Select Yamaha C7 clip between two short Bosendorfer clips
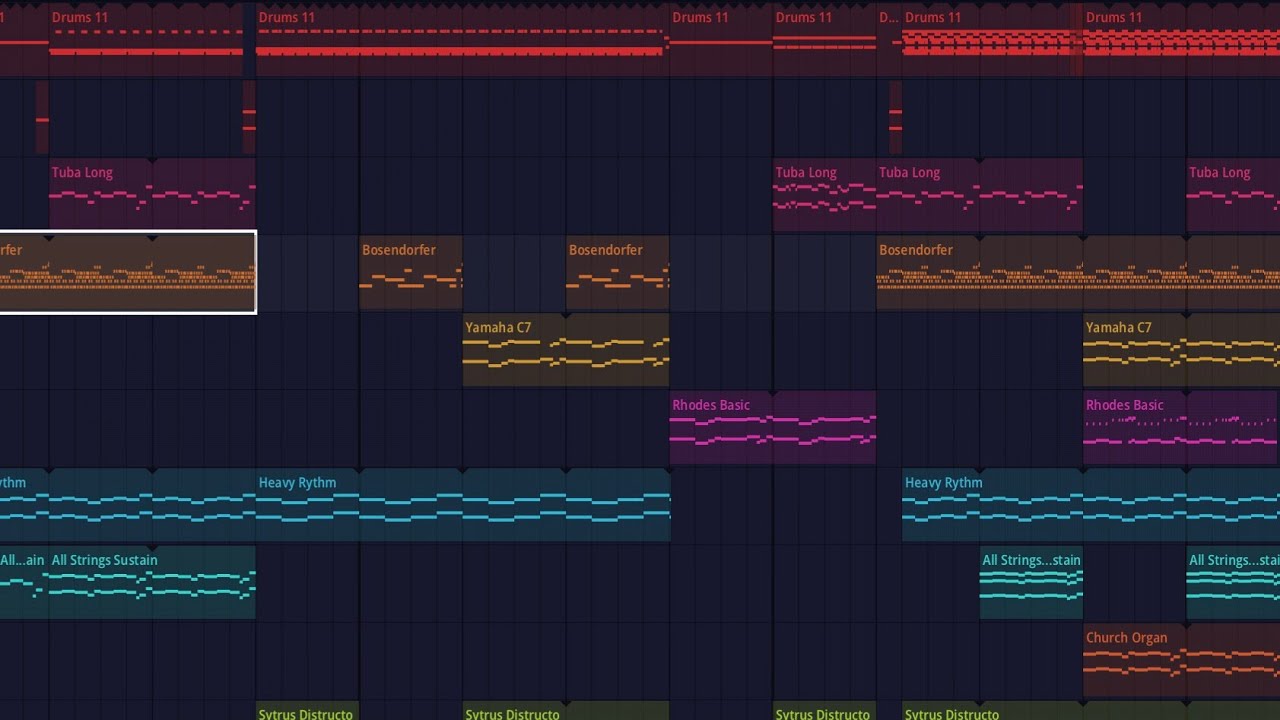This screenshot has width=1280, height=720. [x=566, y=350]
